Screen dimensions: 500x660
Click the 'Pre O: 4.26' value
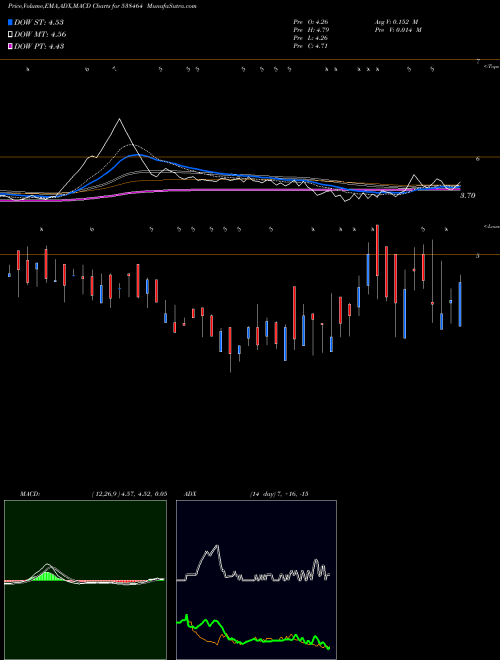pos(311,22)
